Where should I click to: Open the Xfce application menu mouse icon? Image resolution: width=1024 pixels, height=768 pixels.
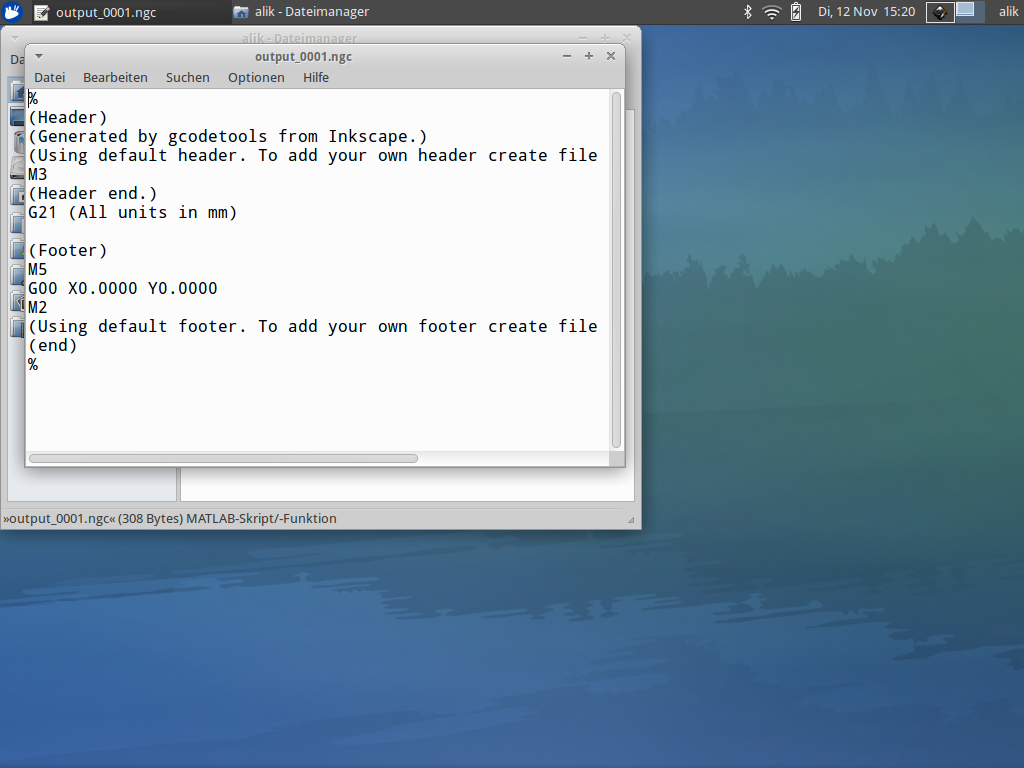click(x=12, y=12)
